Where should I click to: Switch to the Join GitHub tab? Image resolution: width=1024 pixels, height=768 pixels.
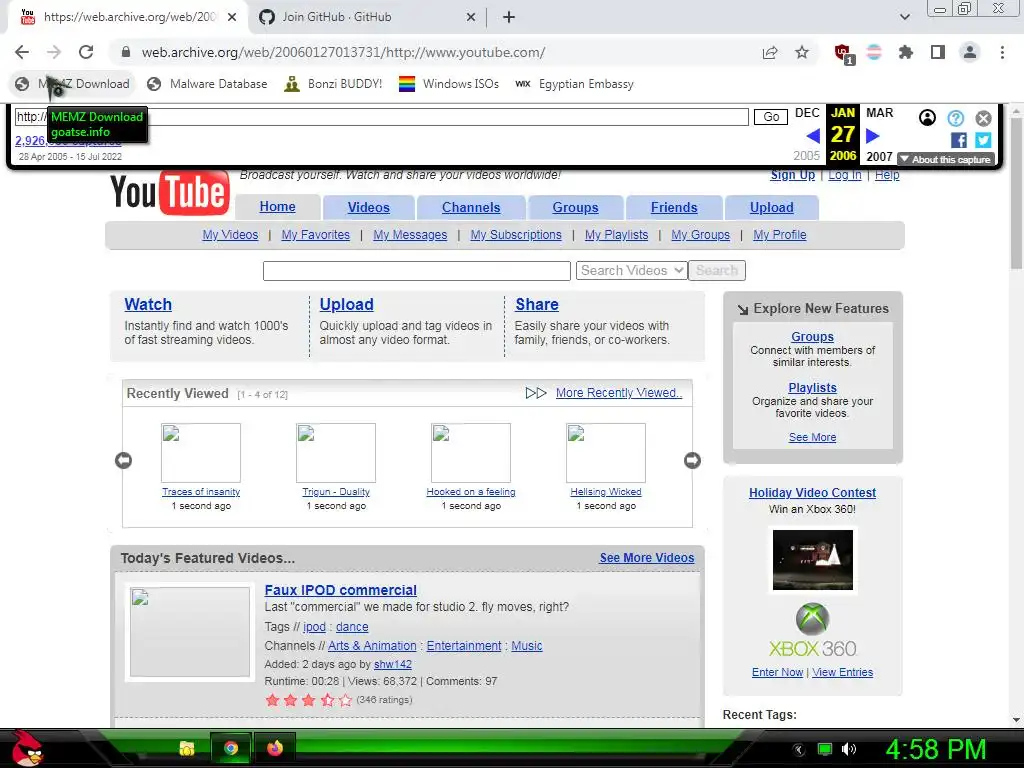click(368, 18)
